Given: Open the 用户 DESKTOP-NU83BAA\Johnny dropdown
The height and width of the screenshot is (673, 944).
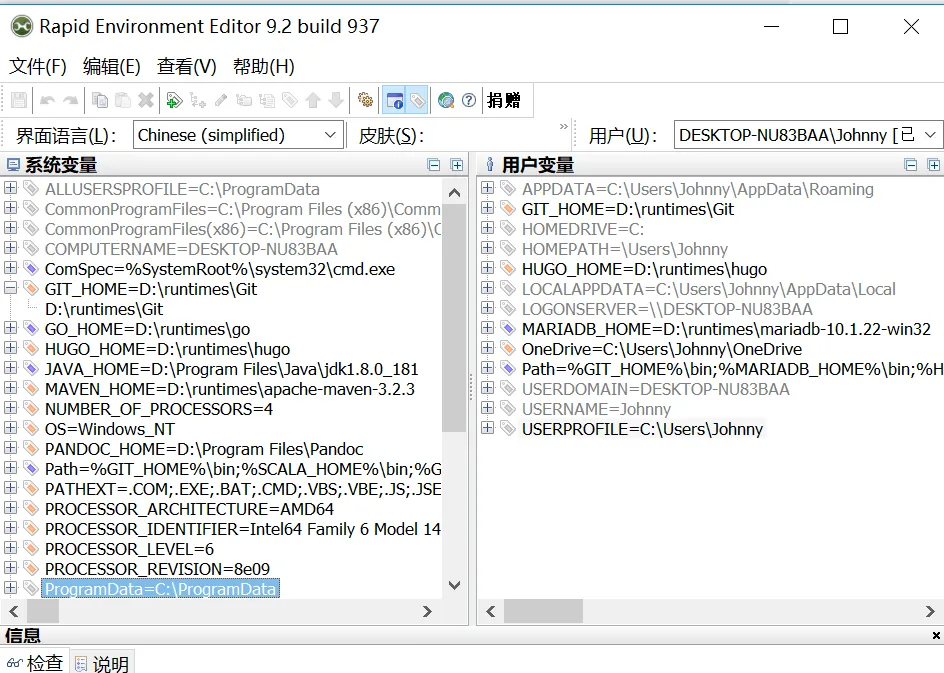Looking at the screenshot, I should point(808,135).
